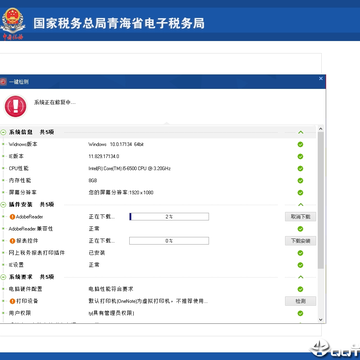Viewport: 360px width, 360px height.
Task: Click the 正在下载 status for AdobeReader
Action: 102,217
